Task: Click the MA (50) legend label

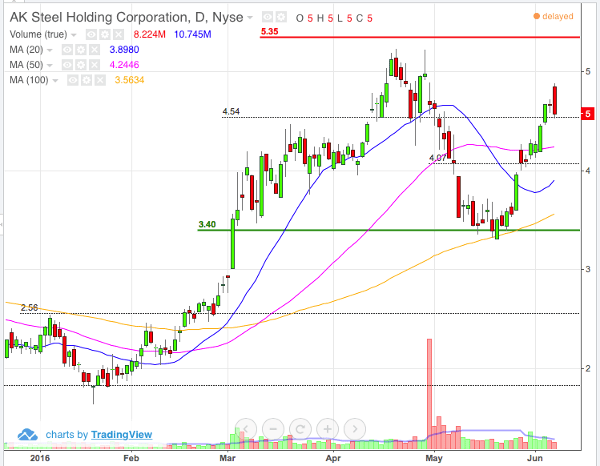Action: [26, 65]
